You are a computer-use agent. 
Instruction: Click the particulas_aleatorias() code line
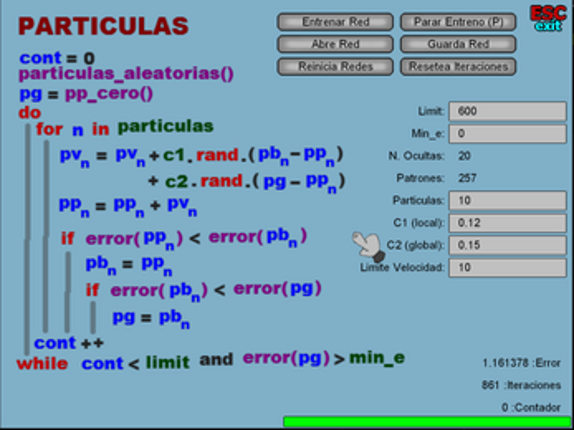[126, 74]
